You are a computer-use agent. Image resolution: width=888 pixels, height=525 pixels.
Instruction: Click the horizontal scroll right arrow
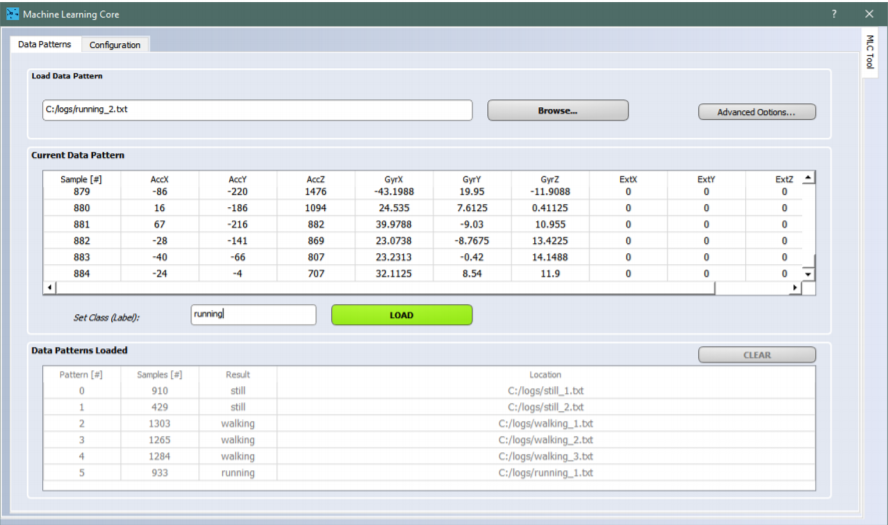click(x=795, y=288)
